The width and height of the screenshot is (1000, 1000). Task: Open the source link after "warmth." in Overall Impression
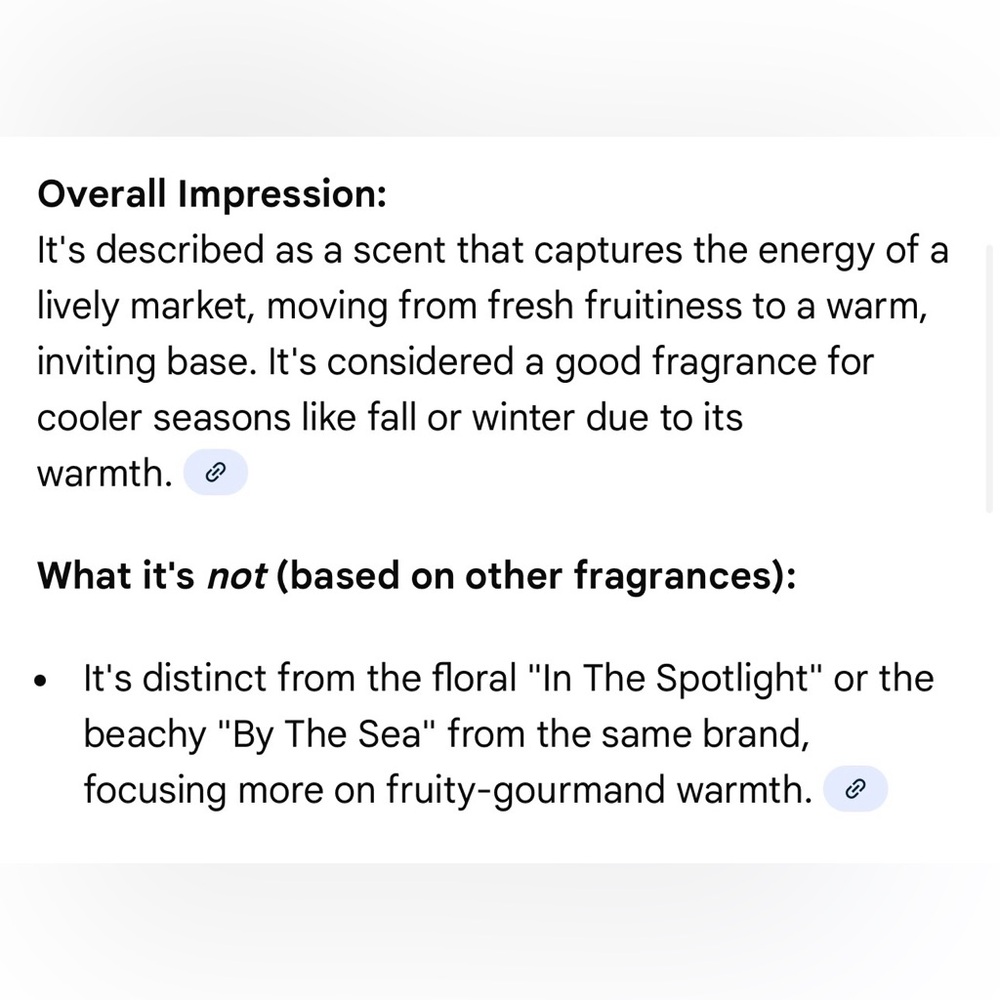click(x=216, y=472)
